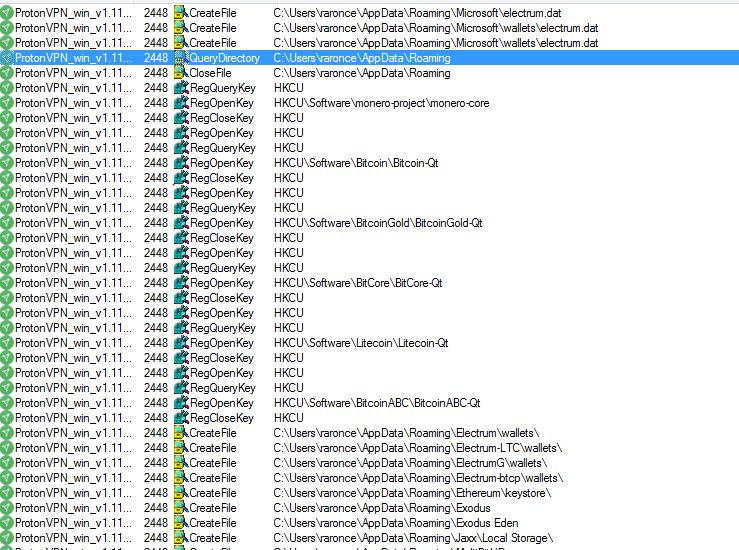The width and height of the screenshot is (739, 550).
Task: Click the registry icon on the BitcoinGold-Qt row
Action: click(181, 223)
